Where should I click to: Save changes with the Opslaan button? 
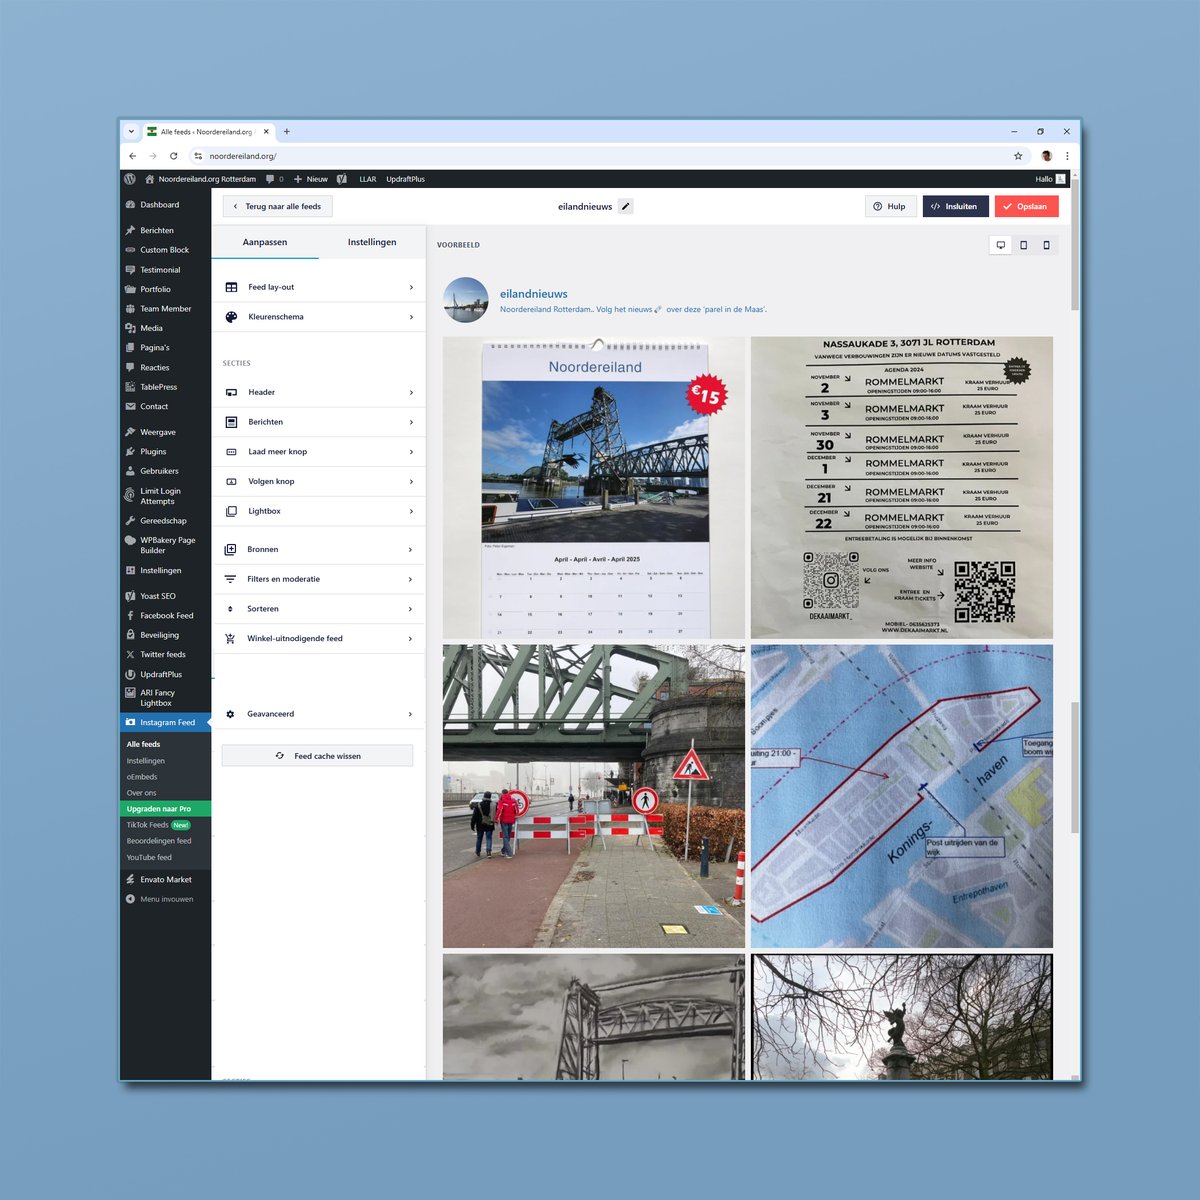(x=1027, y=206)
